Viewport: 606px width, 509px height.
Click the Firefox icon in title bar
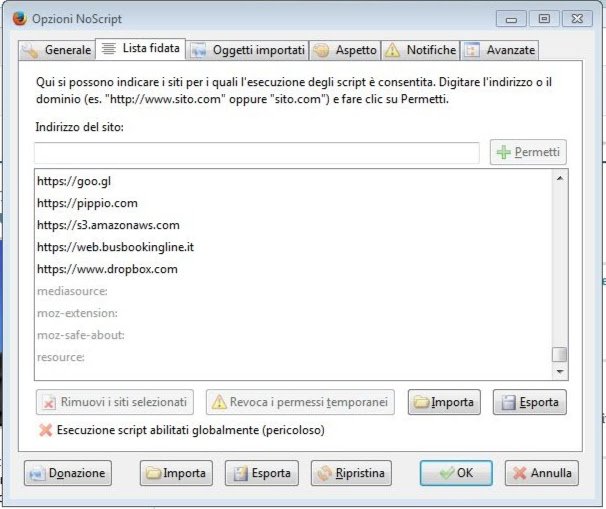19,18
